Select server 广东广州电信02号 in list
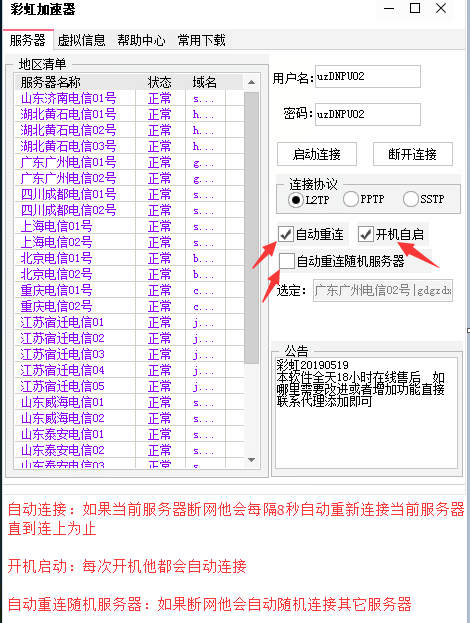The width and height of the screenshot is (470, 623). tap(129, 178)
